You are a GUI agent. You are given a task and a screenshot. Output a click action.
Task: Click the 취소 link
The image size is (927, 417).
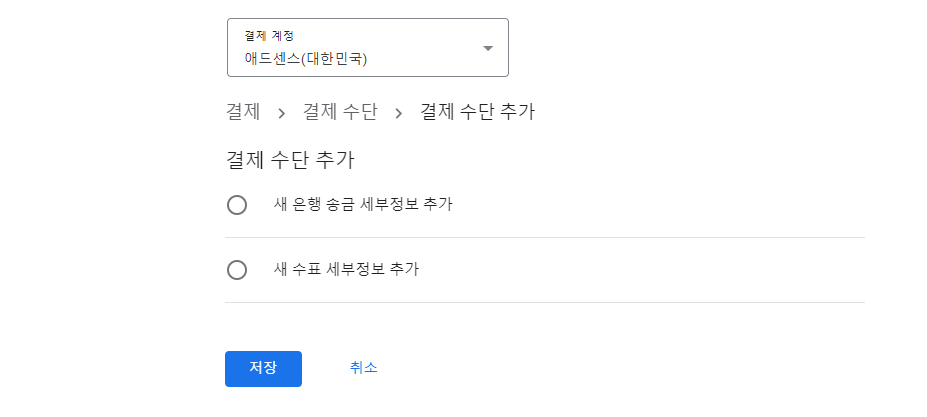(364, 368)
